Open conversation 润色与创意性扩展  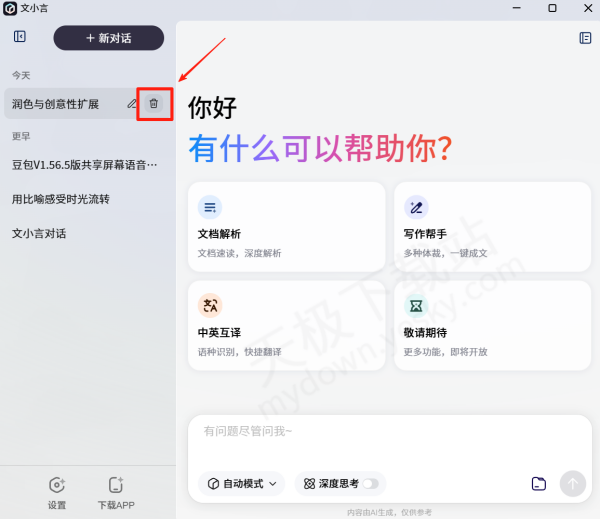(60, 104)
